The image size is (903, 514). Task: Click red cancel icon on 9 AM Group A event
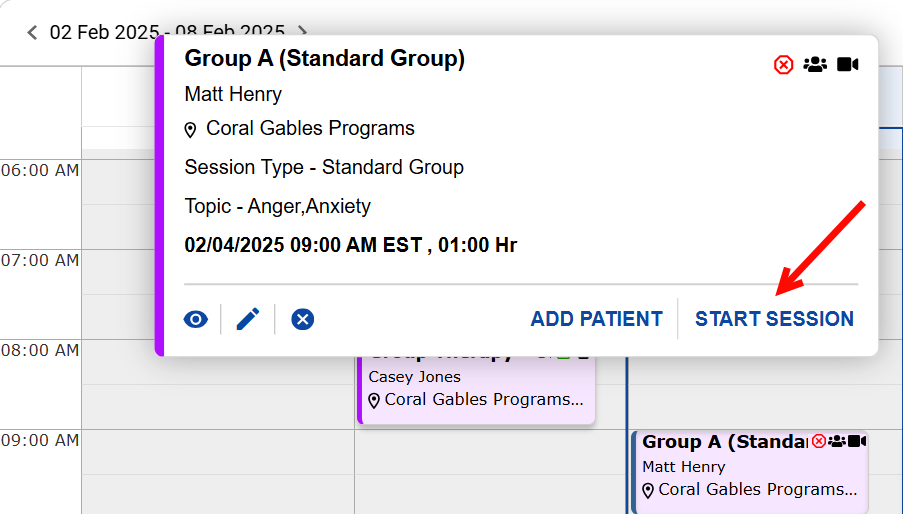click(819, 441)
